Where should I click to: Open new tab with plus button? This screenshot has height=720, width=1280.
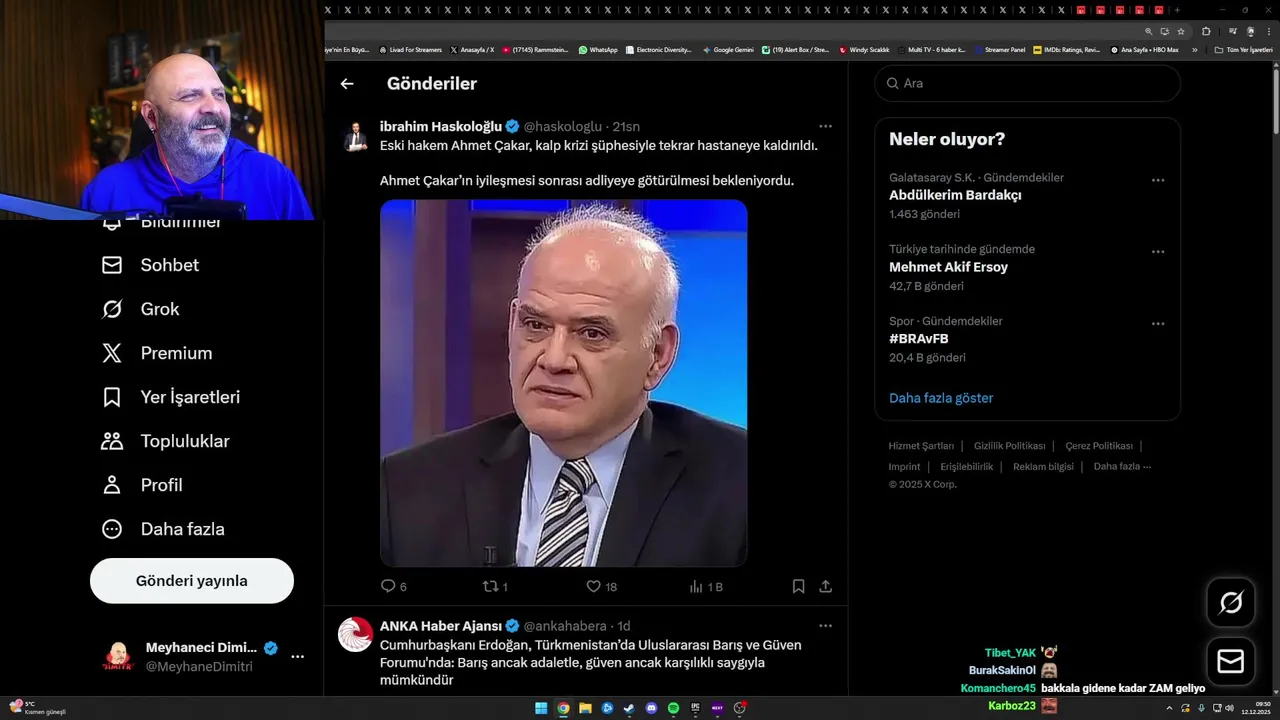[x=1177, y=10]
